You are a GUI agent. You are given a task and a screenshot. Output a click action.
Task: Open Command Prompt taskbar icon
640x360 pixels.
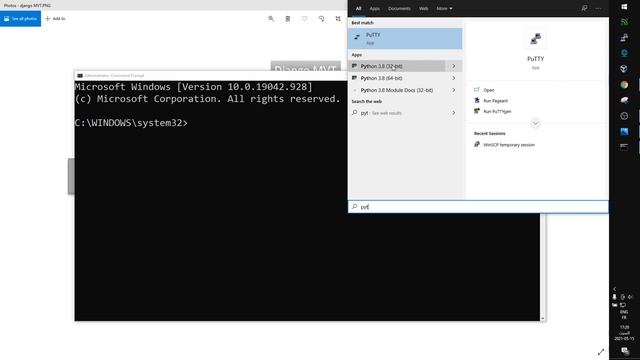tap(624, 147)
